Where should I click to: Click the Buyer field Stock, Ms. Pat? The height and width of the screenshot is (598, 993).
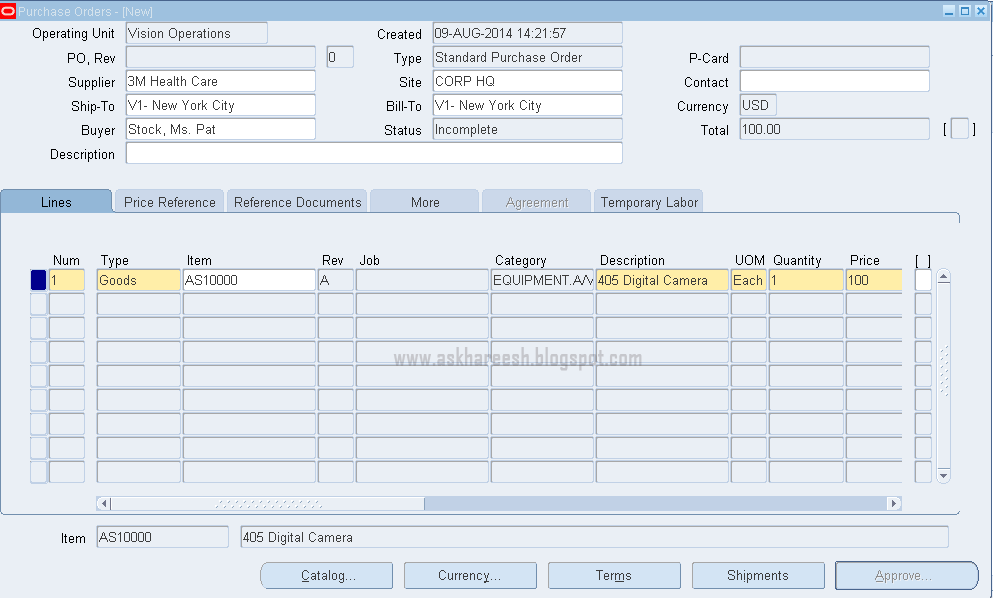[220, 130]
